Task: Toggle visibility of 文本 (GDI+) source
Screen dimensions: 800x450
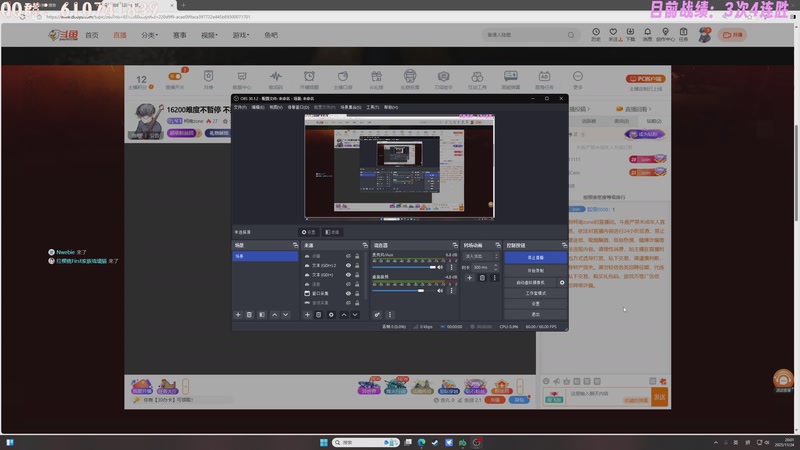Action: [348, 275]
